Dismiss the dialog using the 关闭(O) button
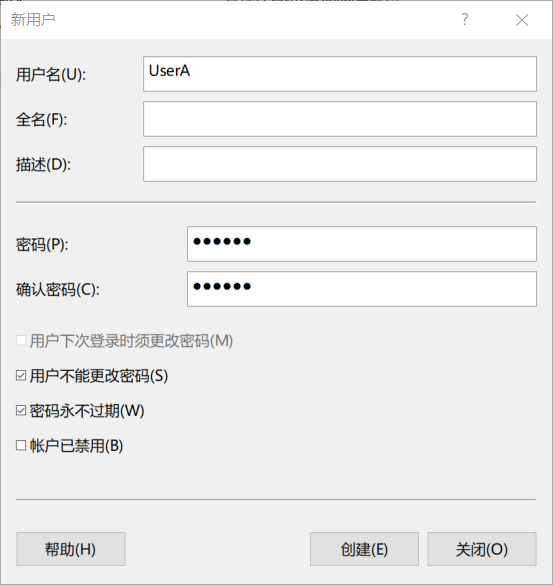The width and height of the screenshot is (553, 585). pos(482,549)
